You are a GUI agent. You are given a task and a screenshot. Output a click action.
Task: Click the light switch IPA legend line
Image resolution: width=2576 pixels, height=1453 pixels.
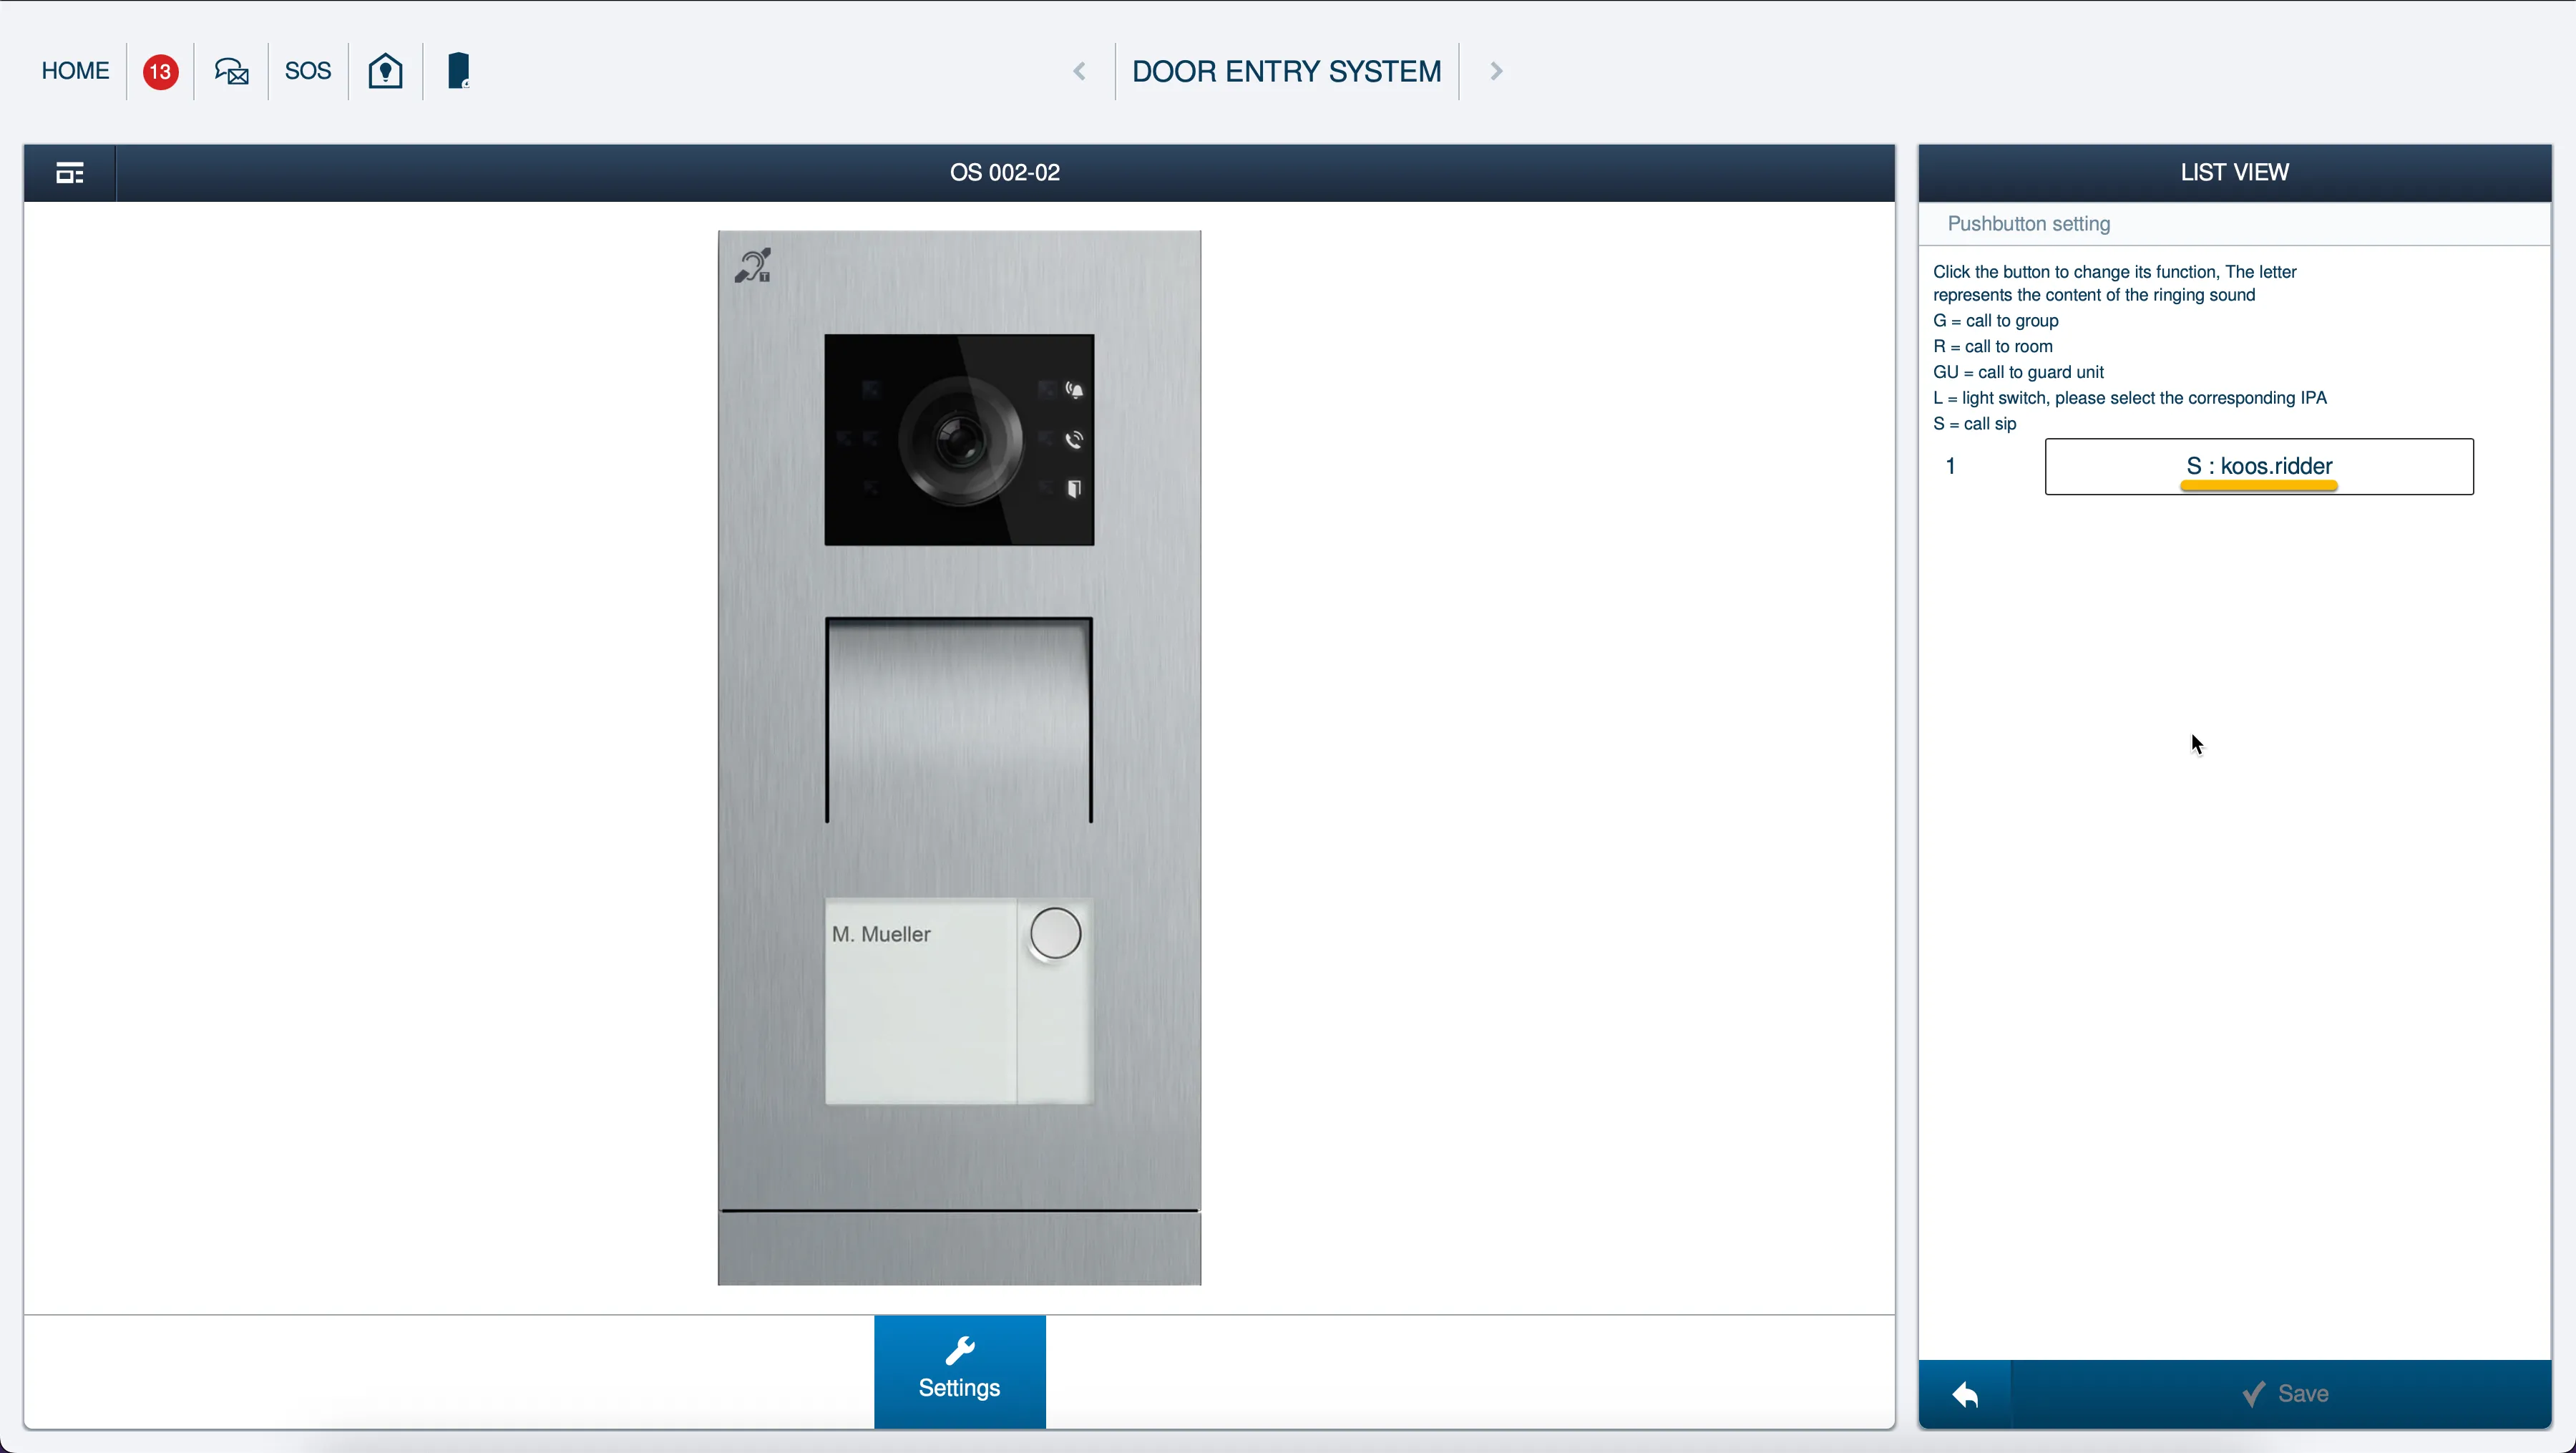pos(2129,398)
